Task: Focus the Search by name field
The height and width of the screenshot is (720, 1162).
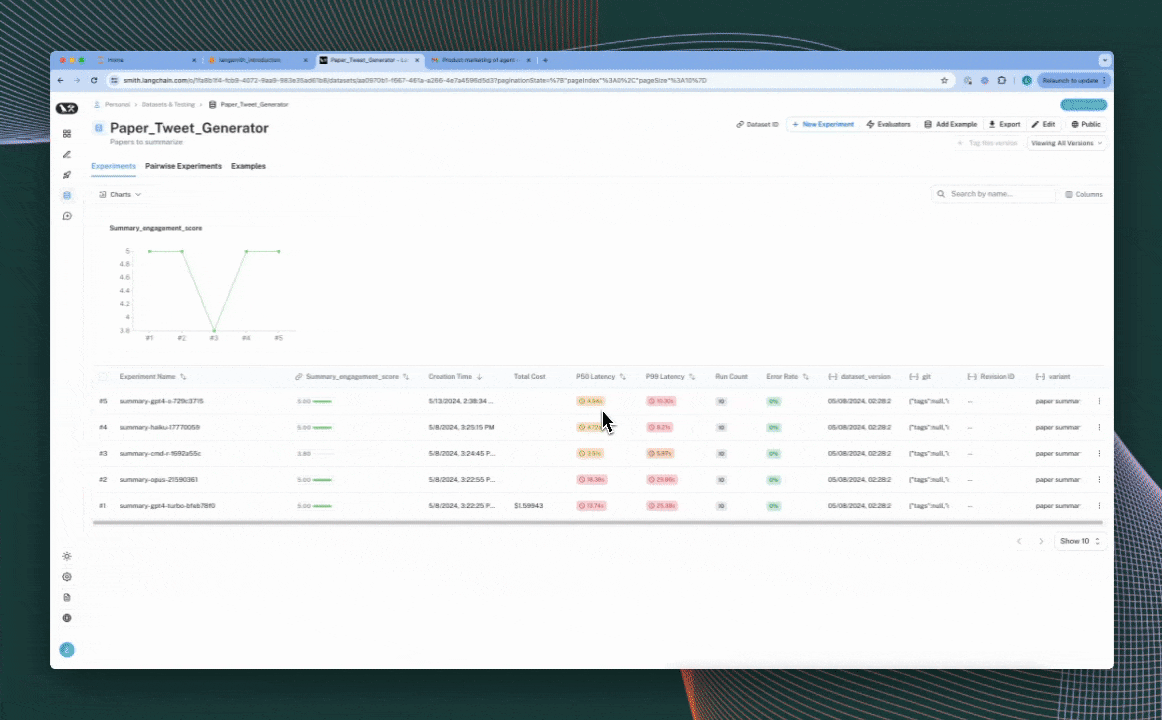Action: tap(993, 194)
